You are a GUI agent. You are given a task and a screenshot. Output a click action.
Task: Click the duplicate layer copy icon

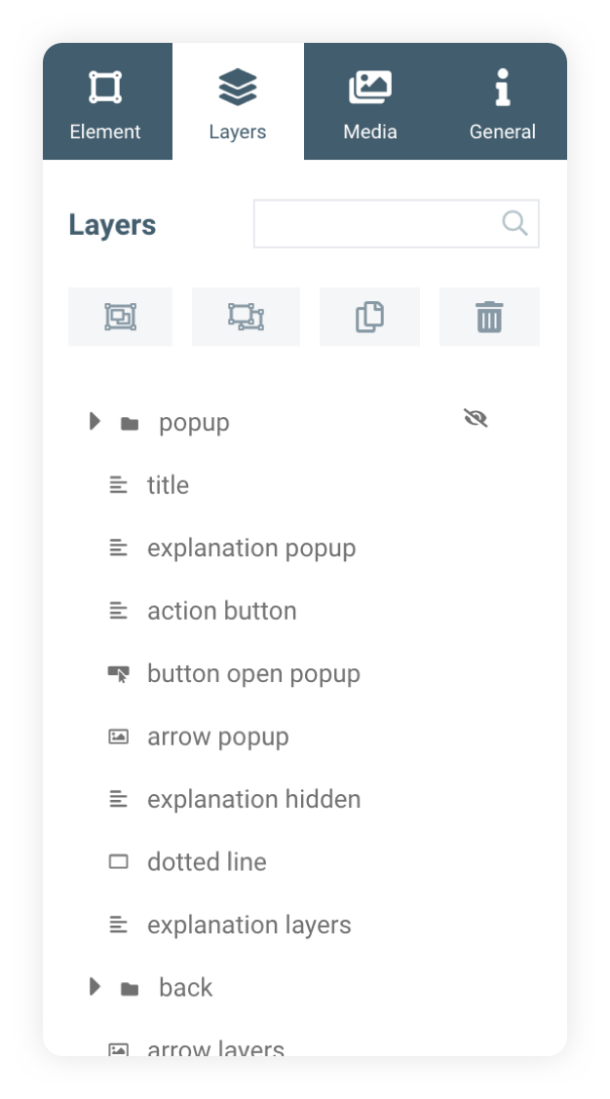369,317
